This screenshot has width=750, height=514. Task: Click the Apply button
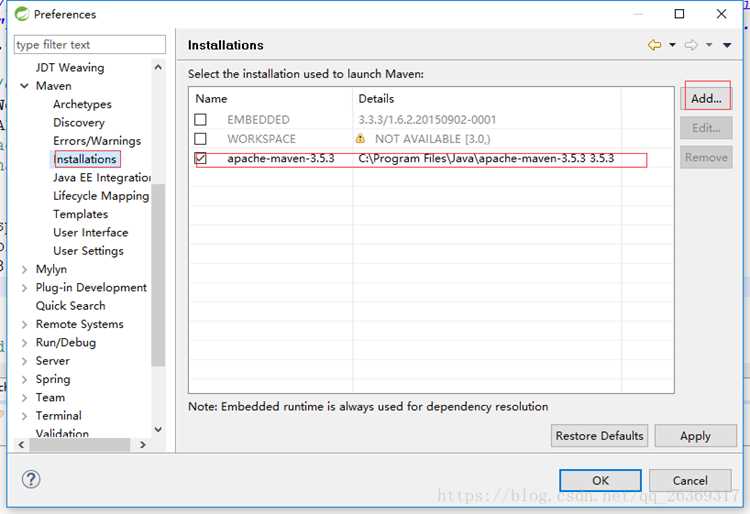coord(695,436)
